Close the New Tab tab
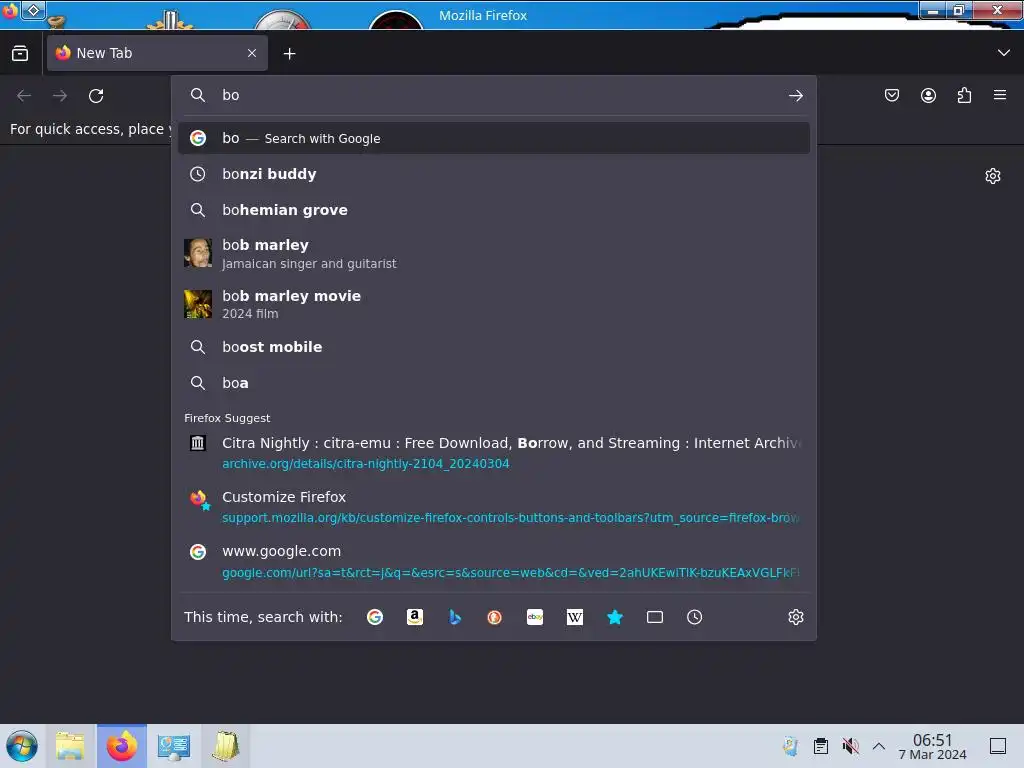The width and height of the screenshot is (1024, 768). click(252, 53)
